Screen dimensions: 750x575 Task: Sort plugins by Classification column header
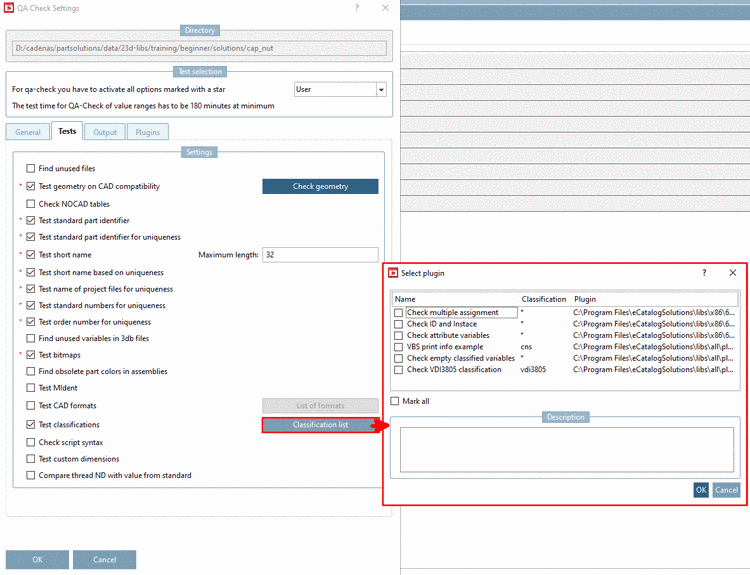coord(545,299)
